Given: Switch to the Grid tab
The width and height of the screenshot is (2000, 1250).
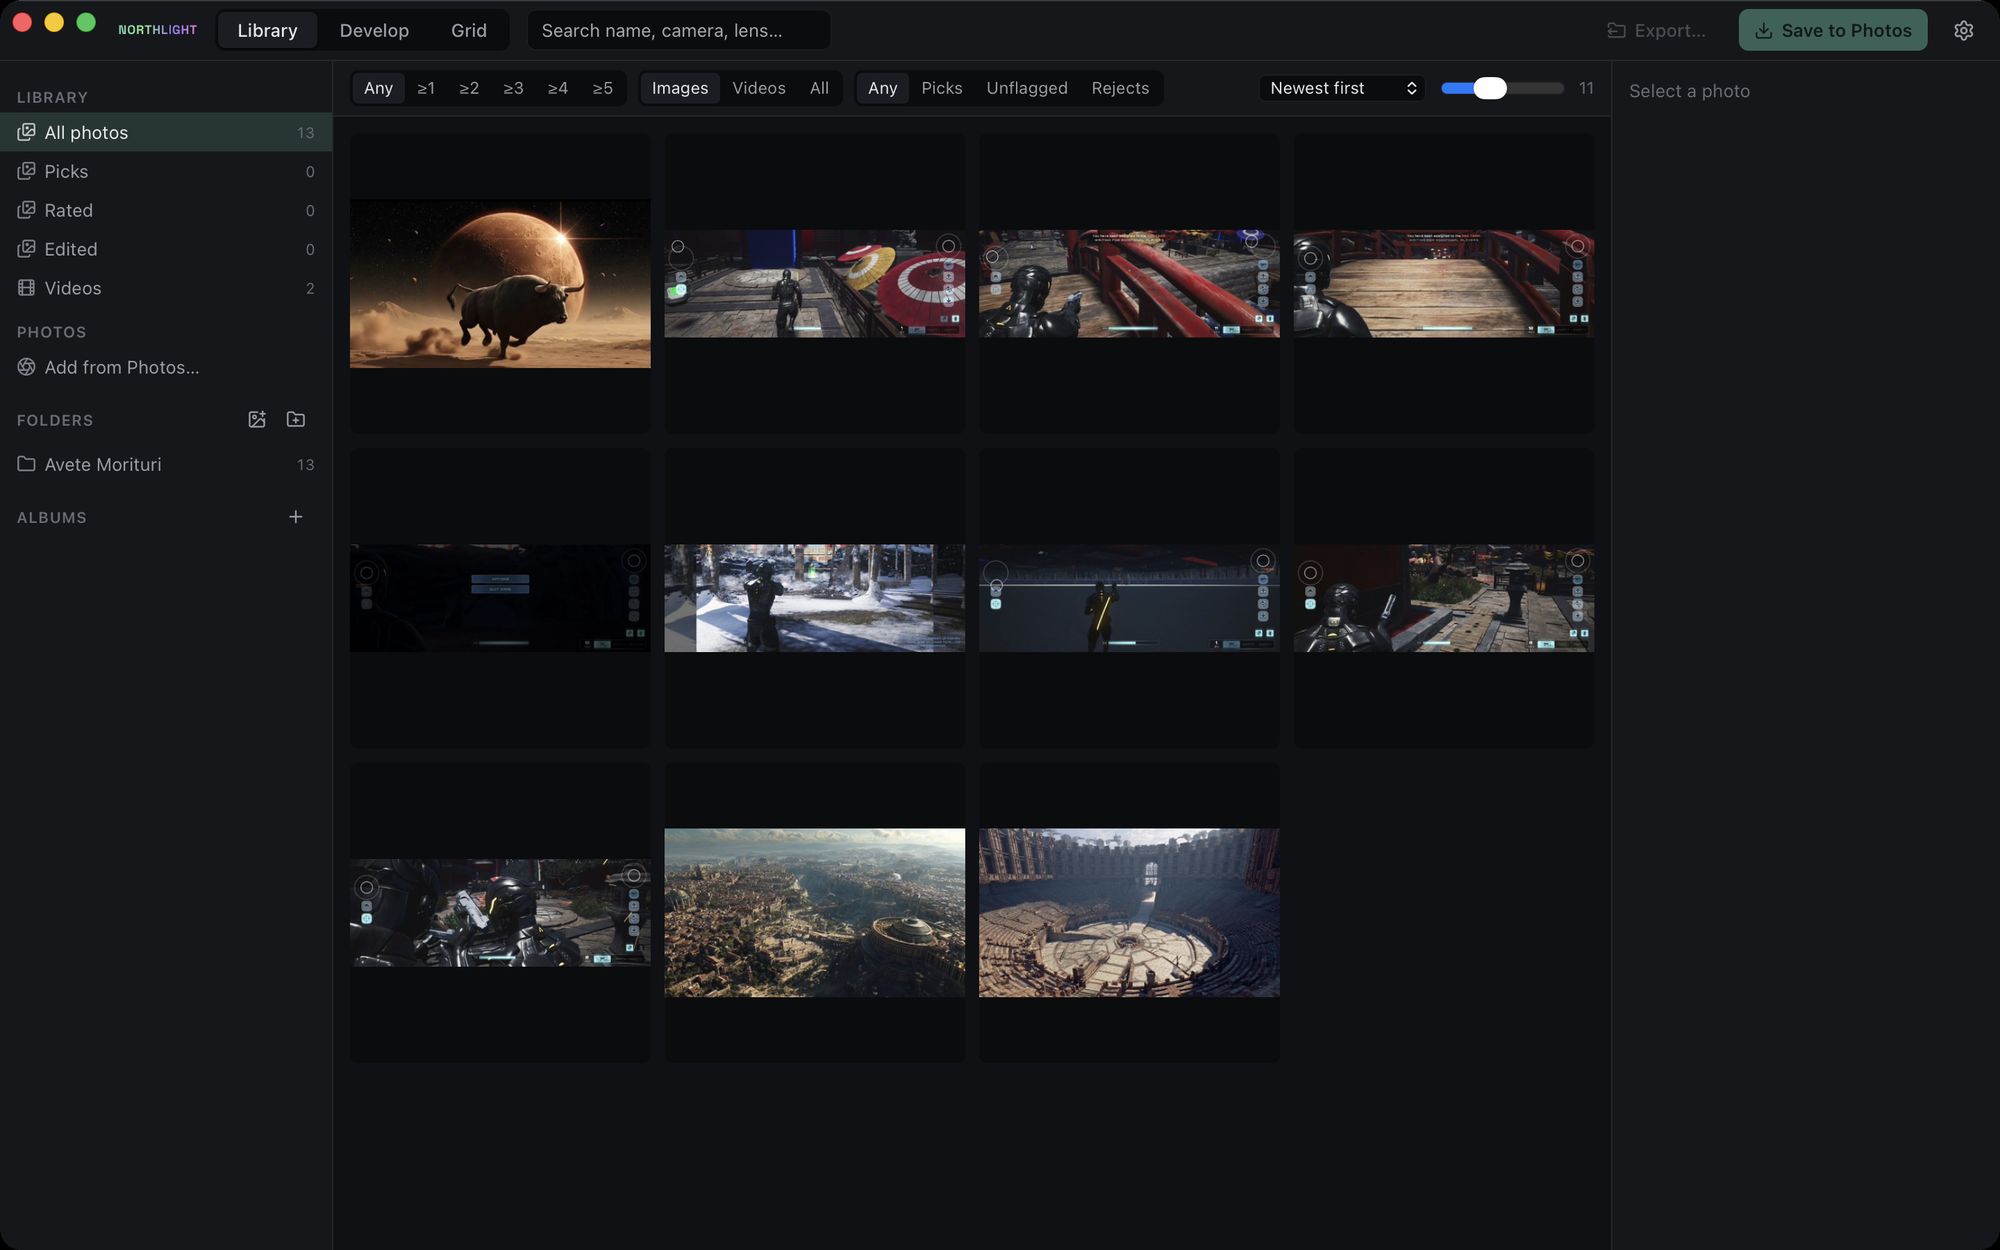Looking at the screenshot, I should point(469,31).
